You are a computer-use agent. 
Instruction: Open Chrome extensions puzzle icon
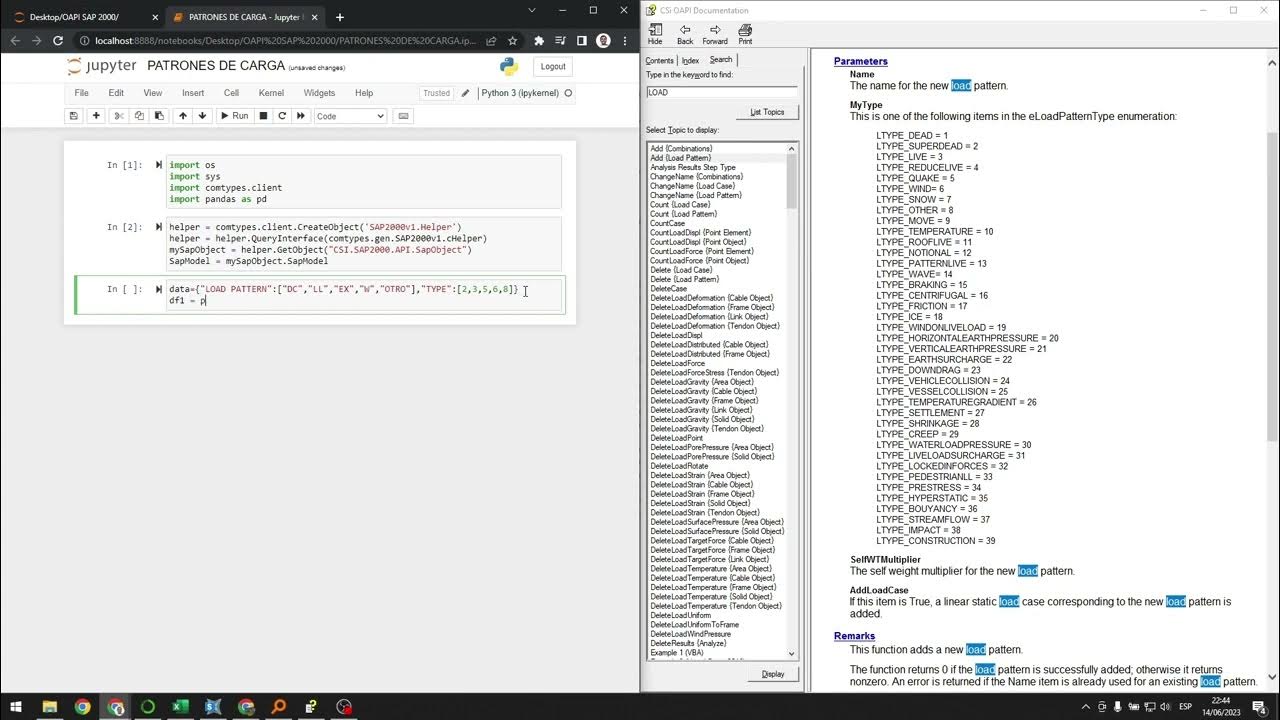pyautogui.click(x=539, y=41)
